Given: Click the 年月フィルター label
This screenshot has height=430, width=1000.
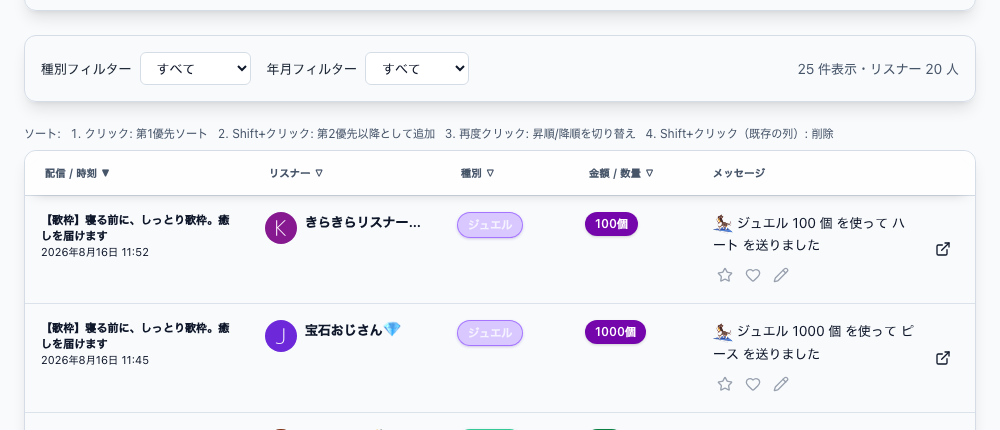Looking at the screenshot, I should [312, 69].
